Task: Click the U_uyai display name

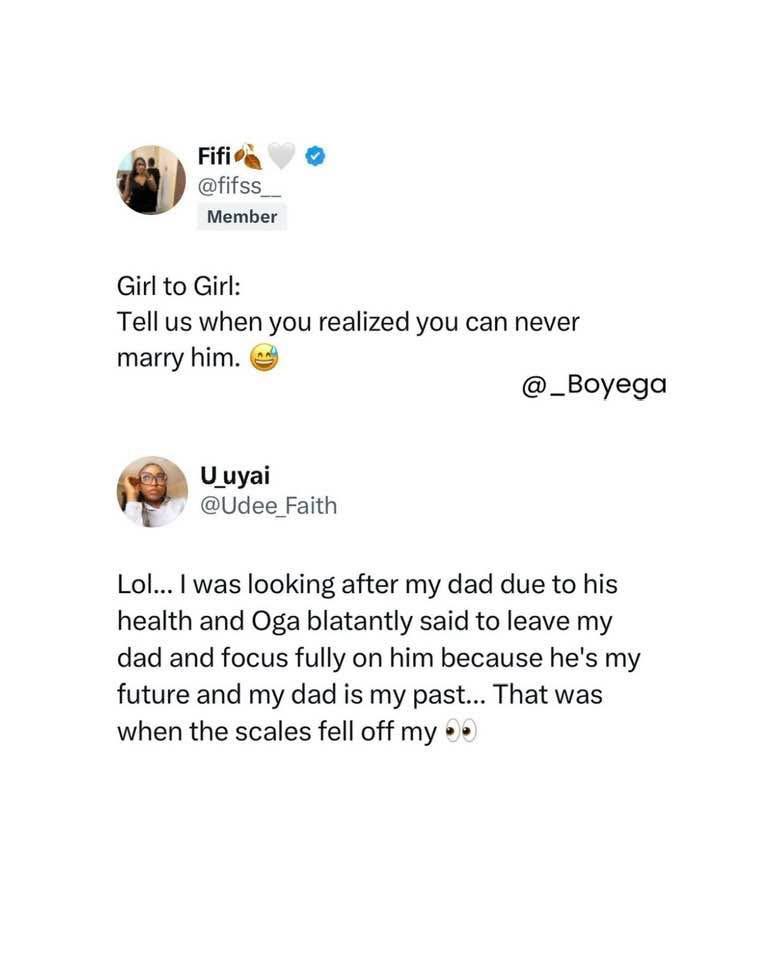Action: coord(233,476)
